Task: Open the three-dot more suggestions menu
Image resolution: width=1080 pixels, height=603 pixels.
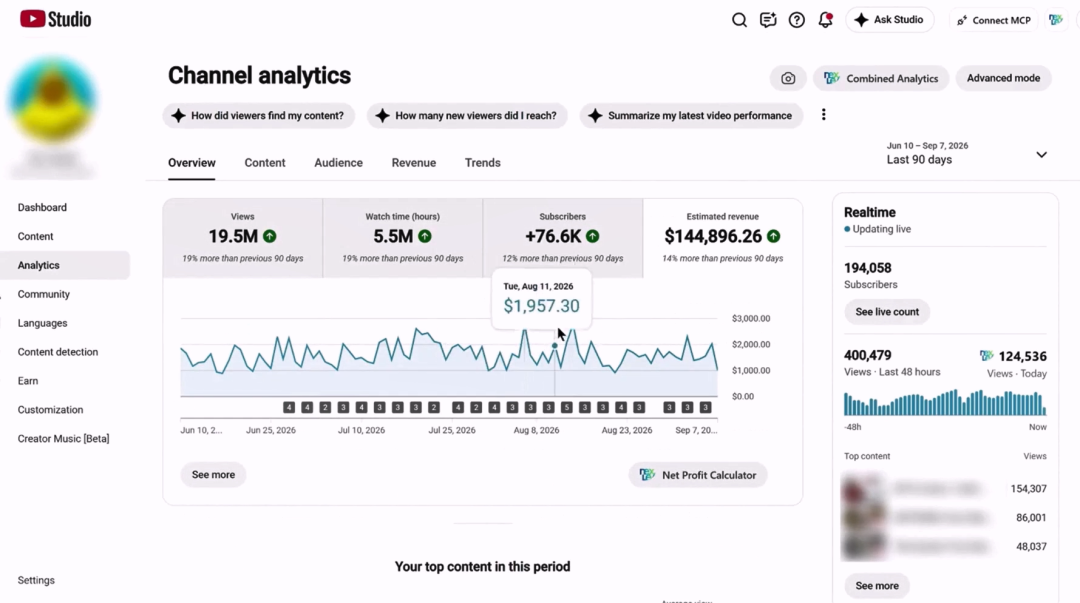Action: [x=823, y=115]
